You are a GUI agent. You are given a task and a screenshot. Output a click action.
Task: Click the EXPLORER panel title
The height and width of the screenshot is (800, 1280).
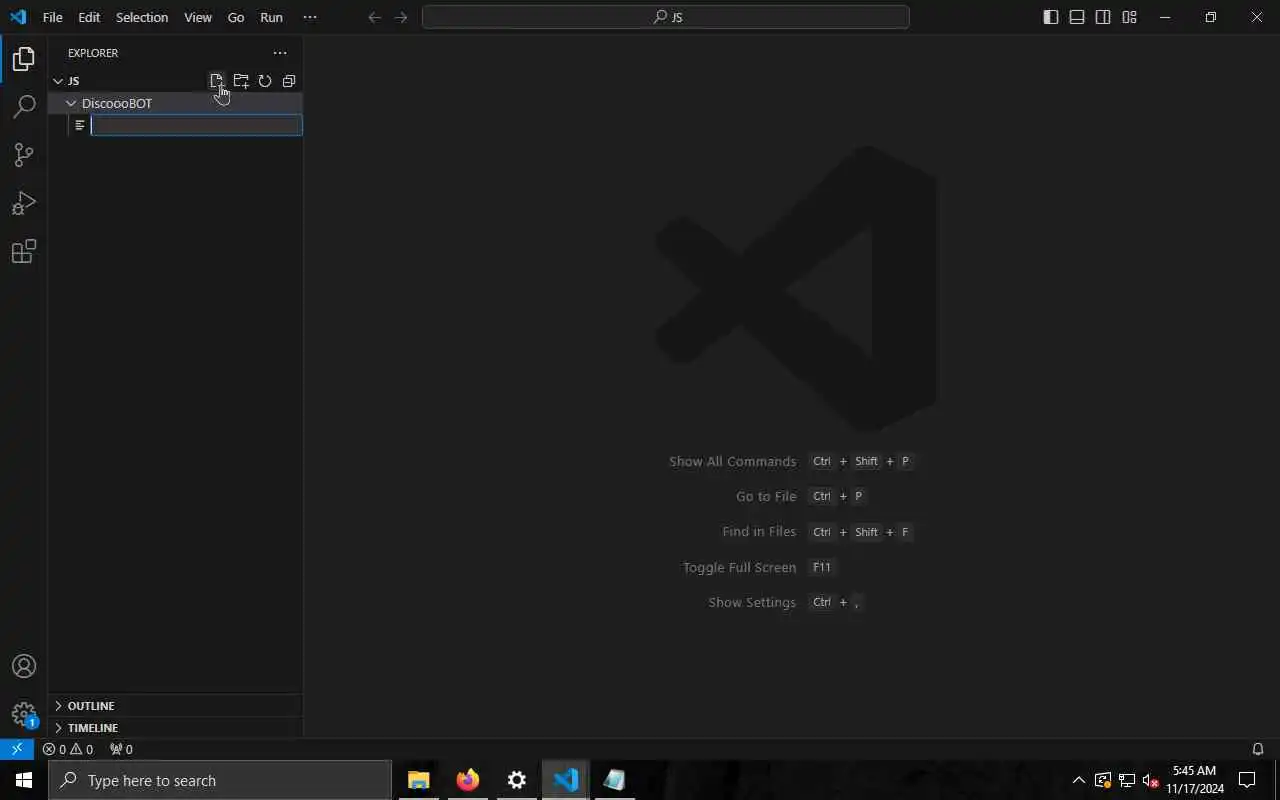tap(93, 53)
